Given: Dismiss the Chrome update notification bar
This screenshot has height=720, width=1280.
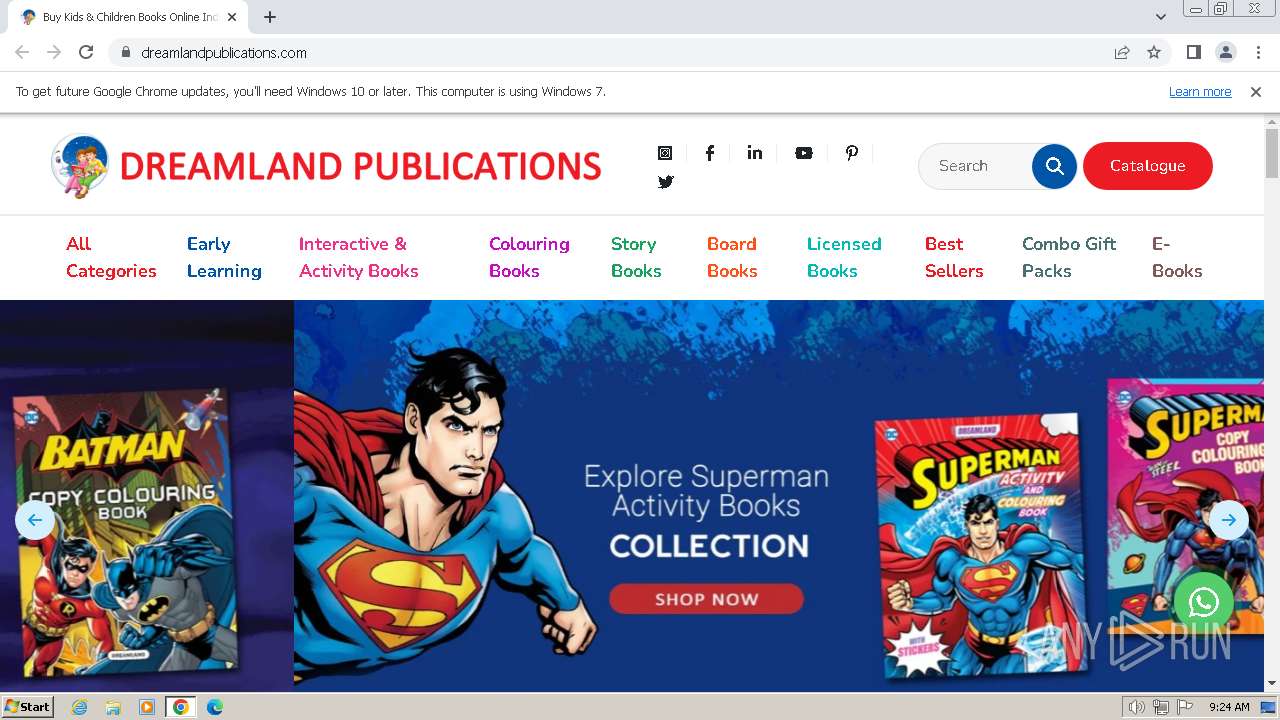Looking at the screenshot, I should [x=1256, y=91].
